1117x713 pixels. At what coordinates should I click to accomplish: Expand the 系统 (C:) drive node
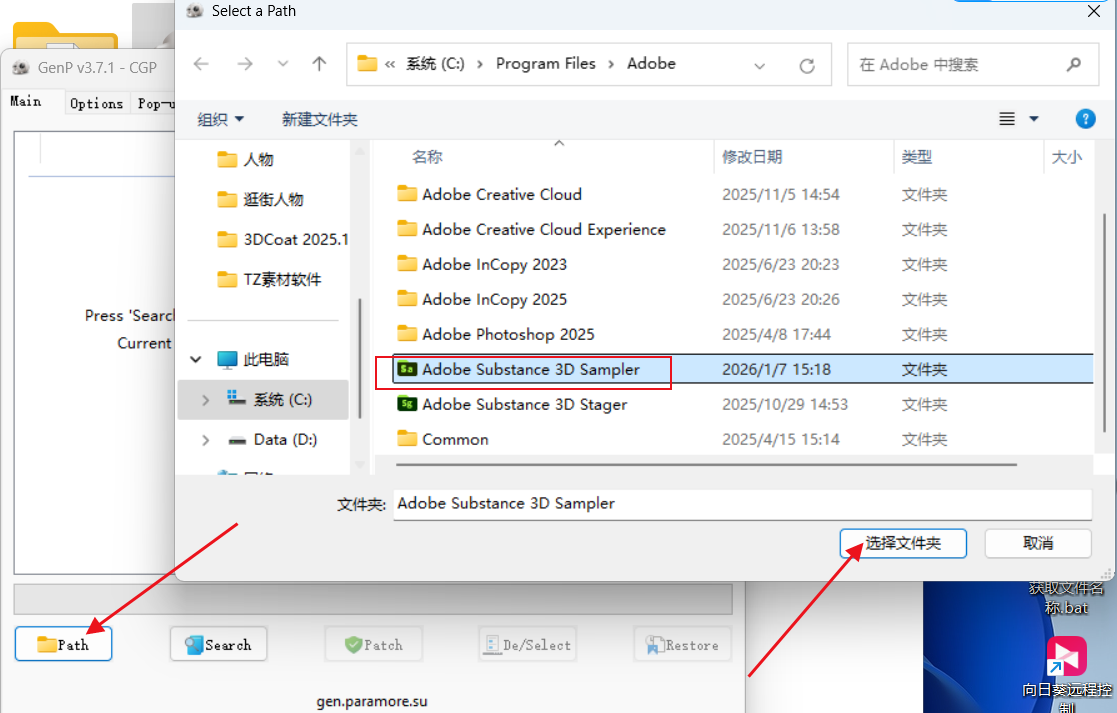point(205,400)
